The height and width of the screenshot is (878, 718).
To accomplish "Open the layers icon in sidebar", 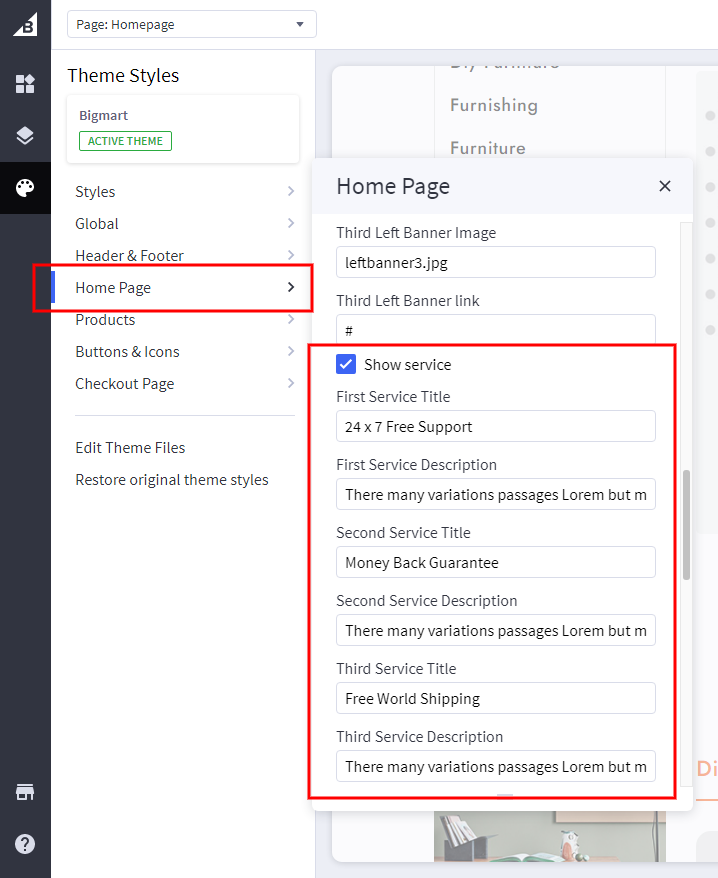I will tap(25, 136).
